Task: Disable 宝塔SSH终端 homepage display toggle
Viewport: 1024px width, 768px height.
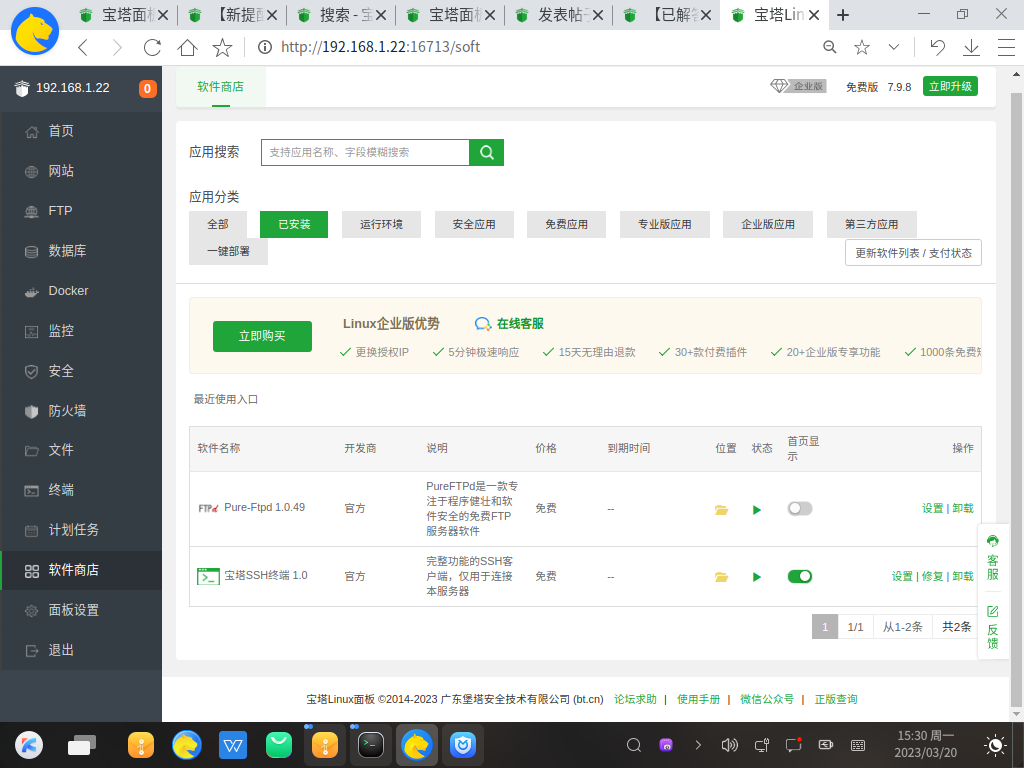Action: pos(799,576)
